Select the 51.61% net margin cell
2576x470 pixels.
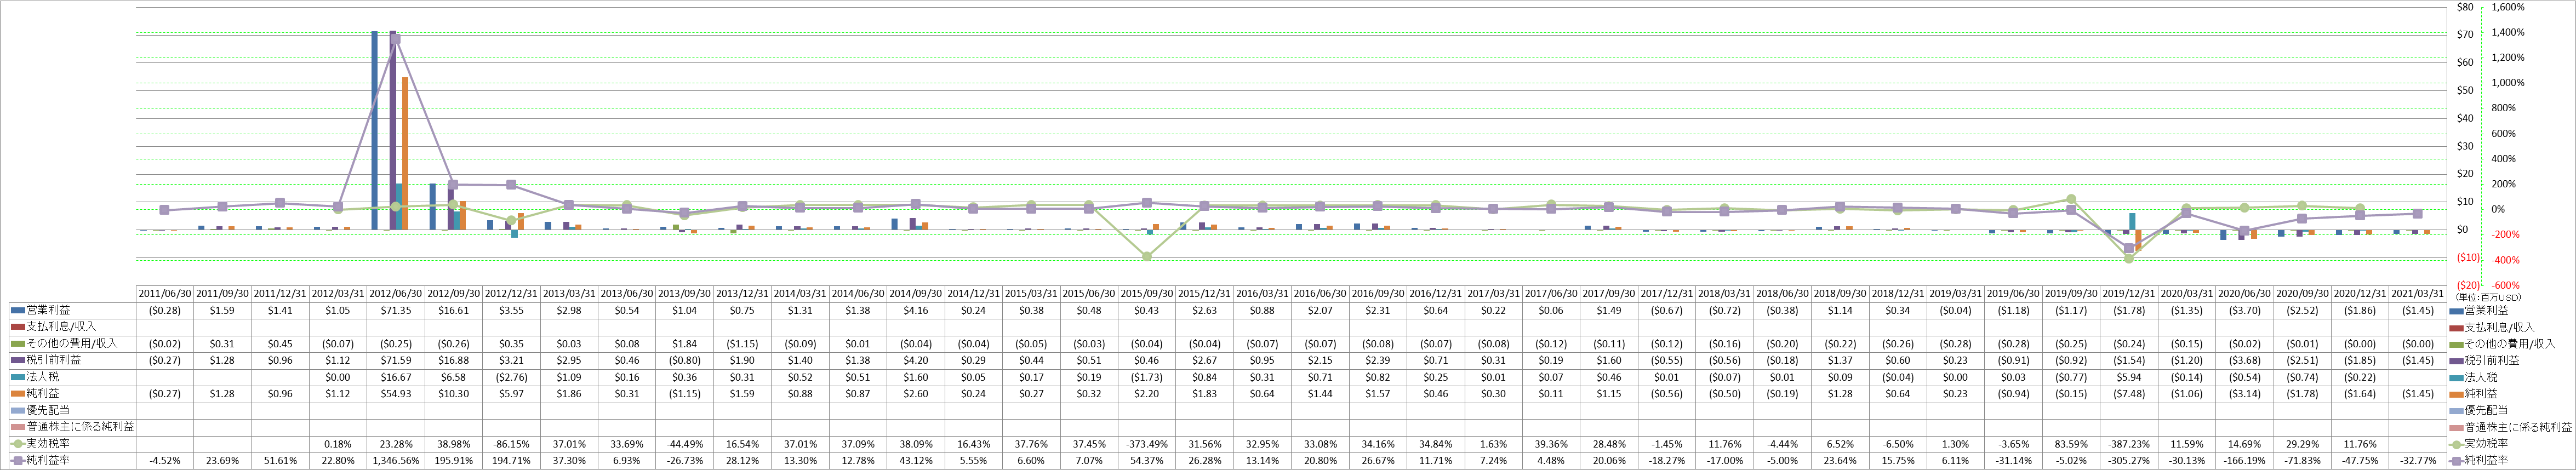[x=280, y=461]
